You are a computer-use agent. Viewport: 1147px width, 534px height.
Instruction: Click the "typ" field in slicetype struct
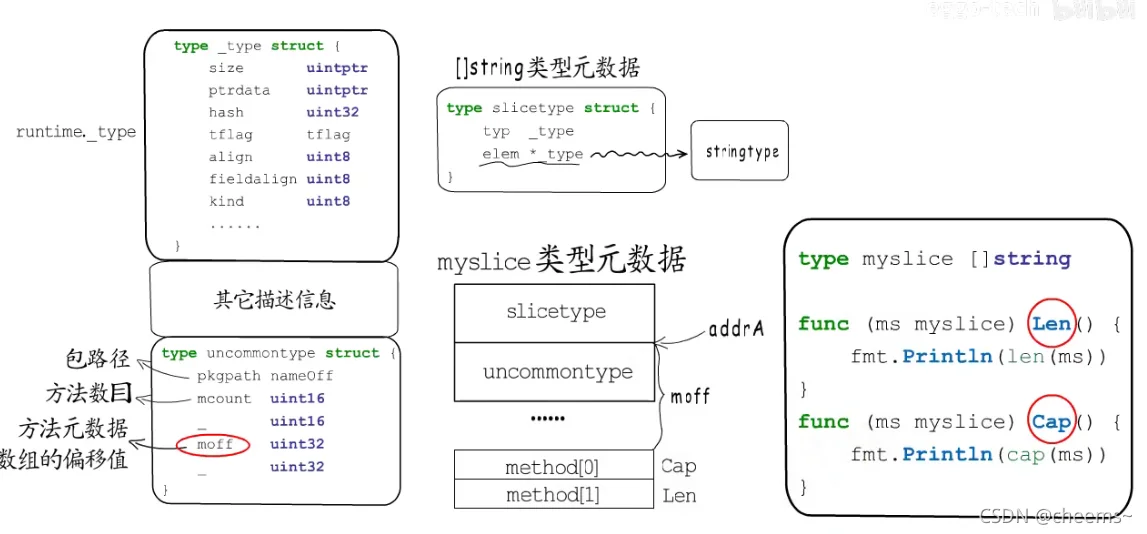[497, 132]
